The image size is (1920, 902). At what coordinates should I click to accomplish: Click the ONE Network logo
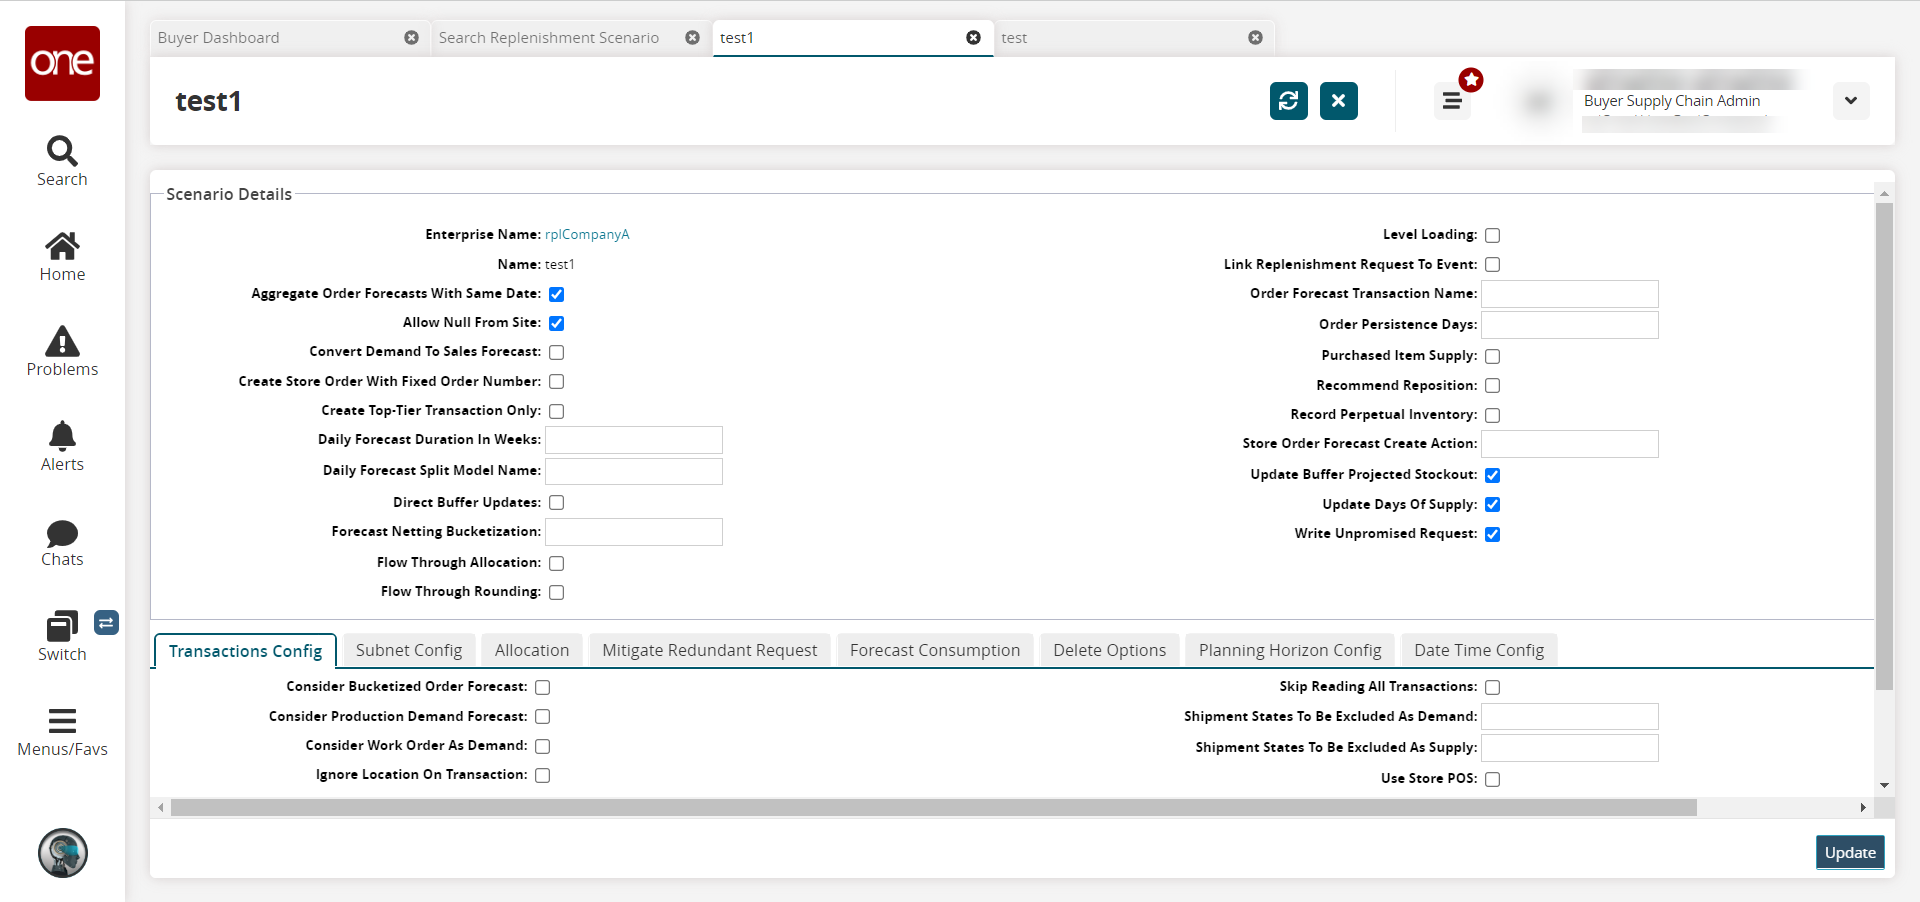pos(62,63)
